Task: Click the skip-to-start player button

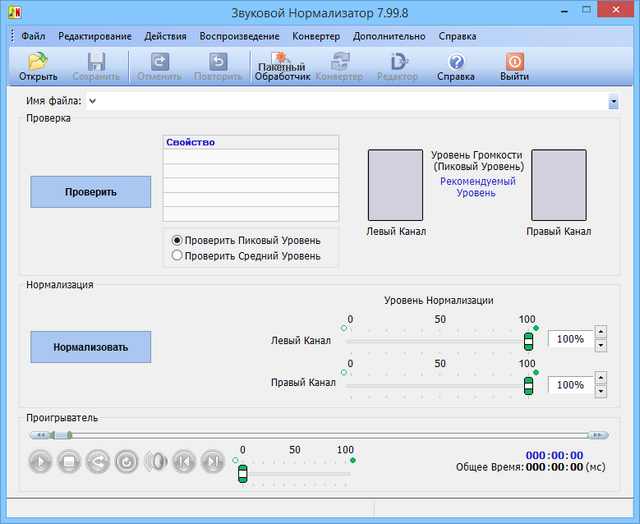Action: (184, 461)
